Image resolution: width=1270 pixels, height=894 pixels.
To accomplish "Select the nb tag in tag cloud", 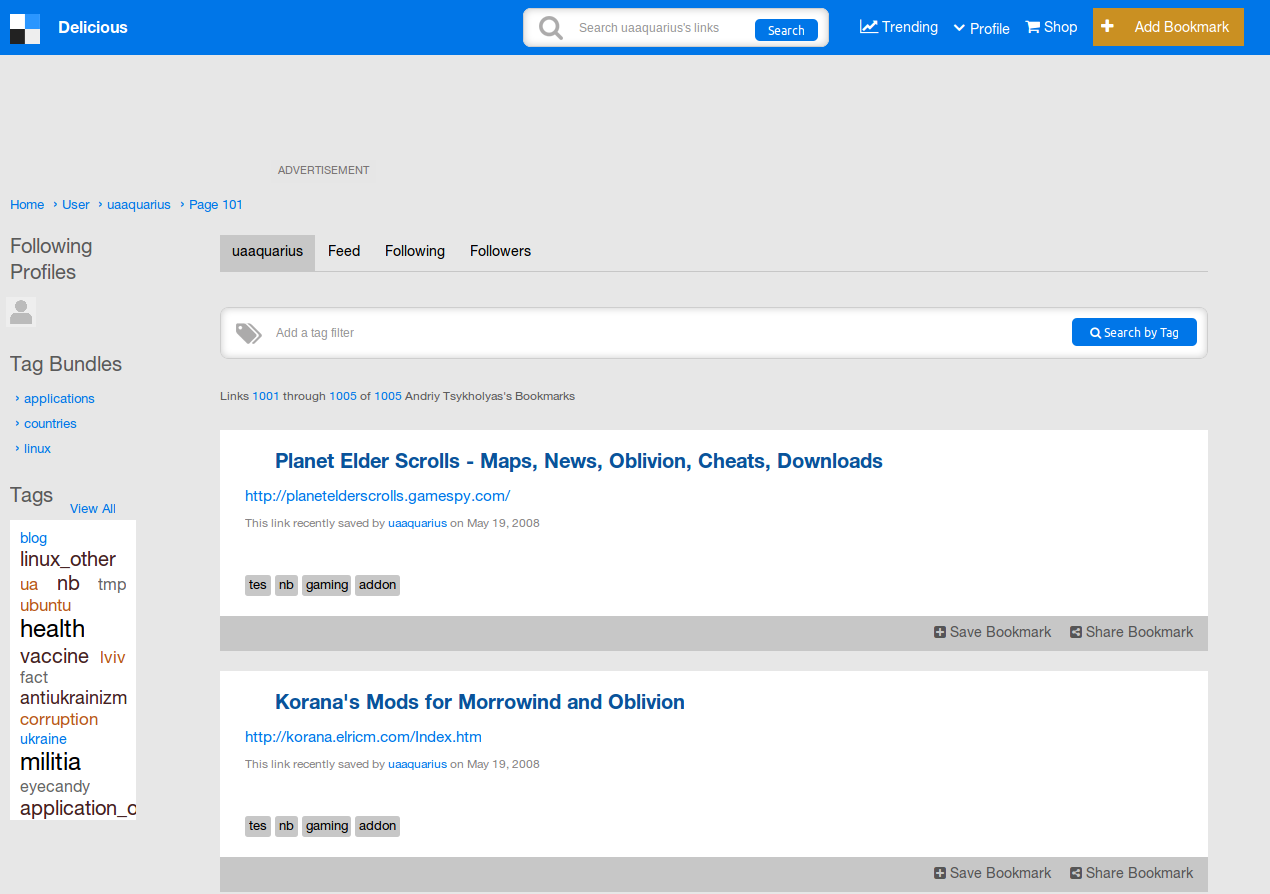I will (68, 583).
